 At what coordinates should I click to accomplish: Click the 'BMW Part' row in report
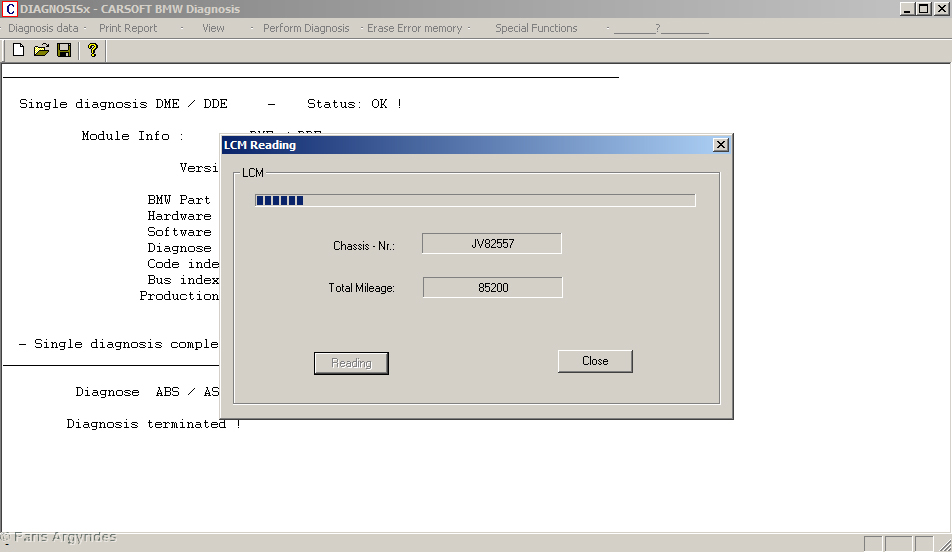point(178,200)
